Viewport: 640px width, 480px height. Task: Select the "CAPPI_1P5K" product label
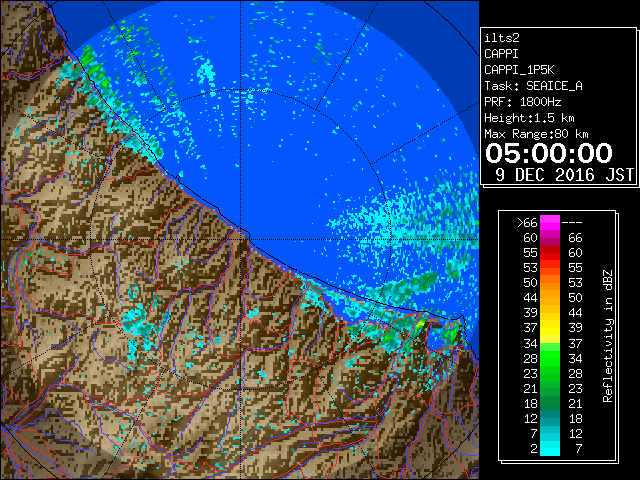coord(519,70)
